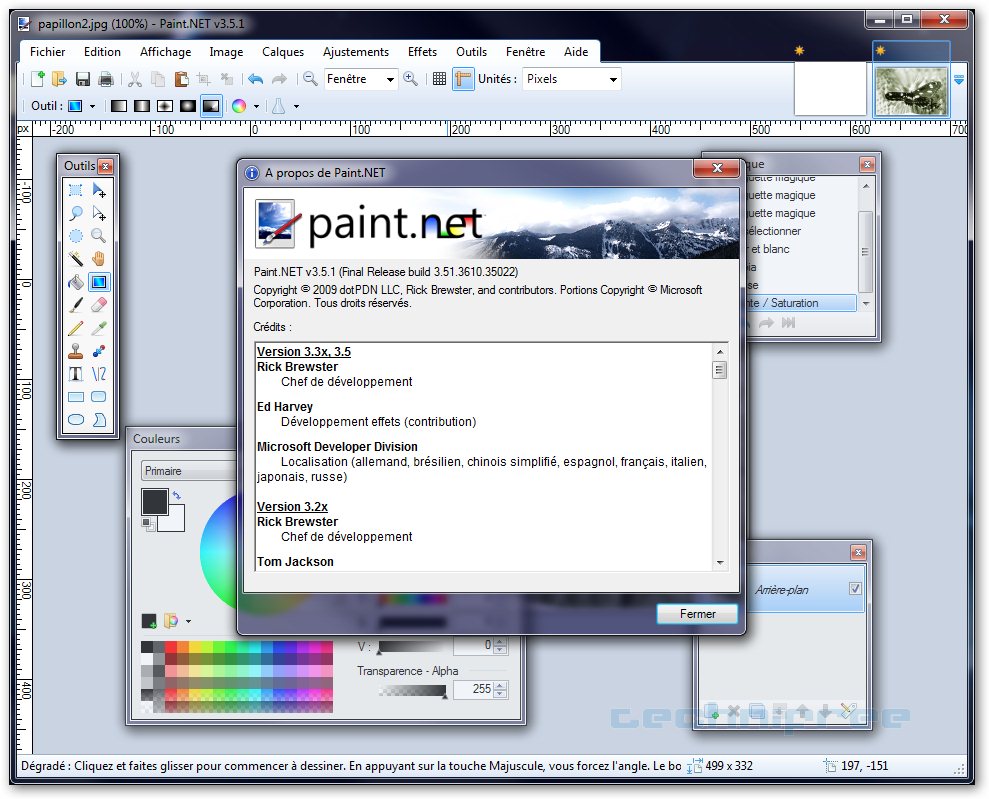Click the primary dark color swatch
The image size is (989, 799).
click(154, 501)
